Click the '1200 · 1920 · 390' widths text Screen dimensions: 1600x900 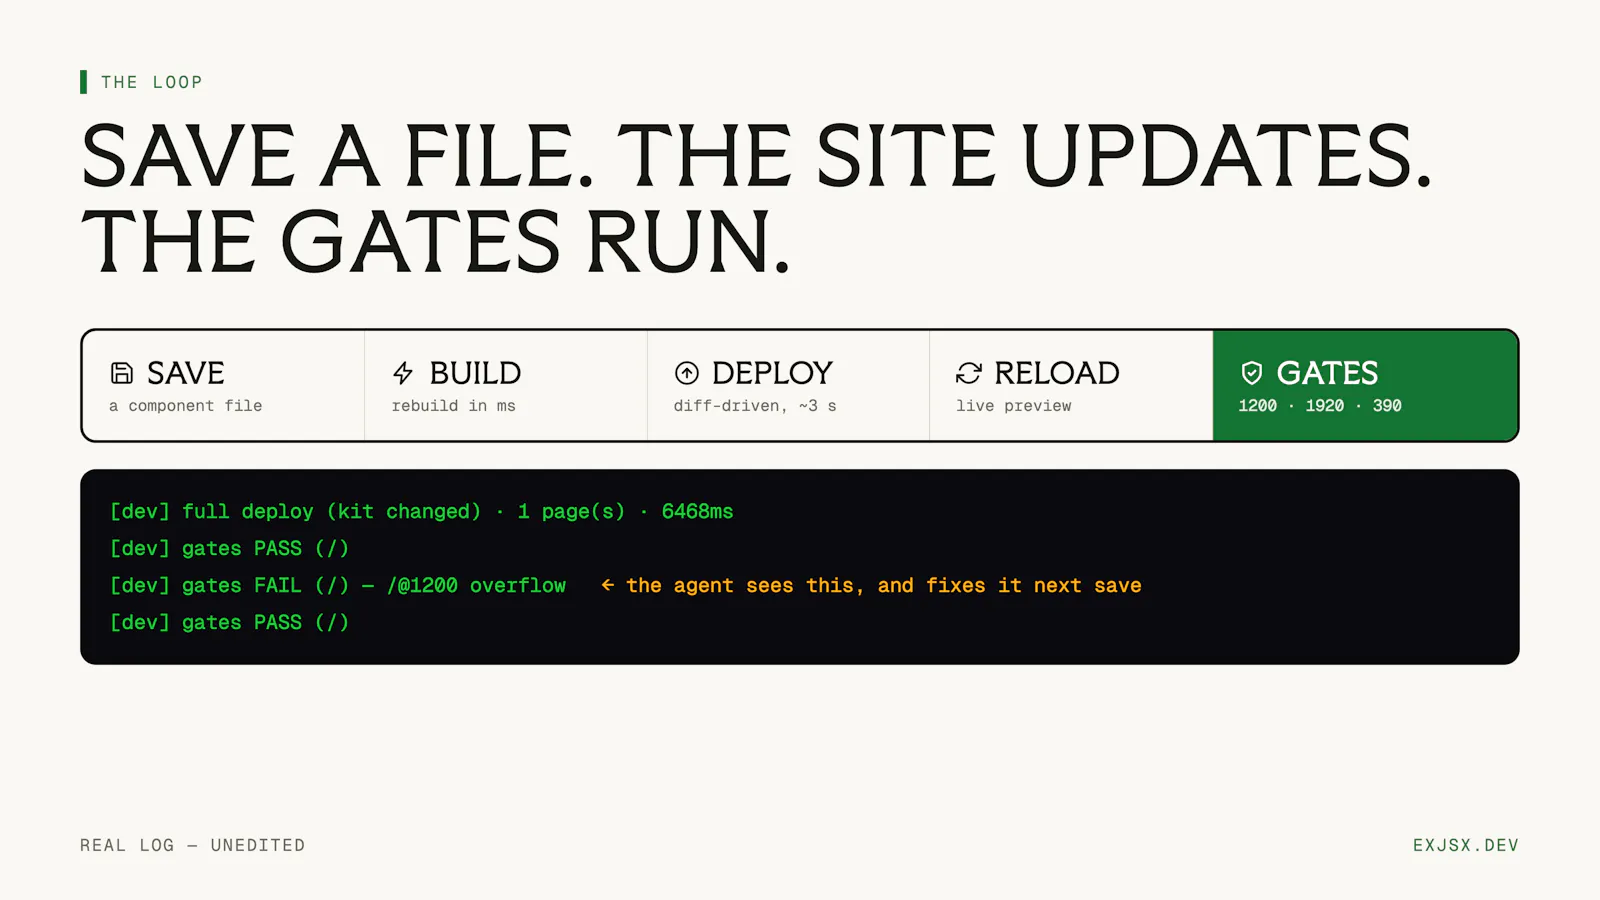point(1320,405)
